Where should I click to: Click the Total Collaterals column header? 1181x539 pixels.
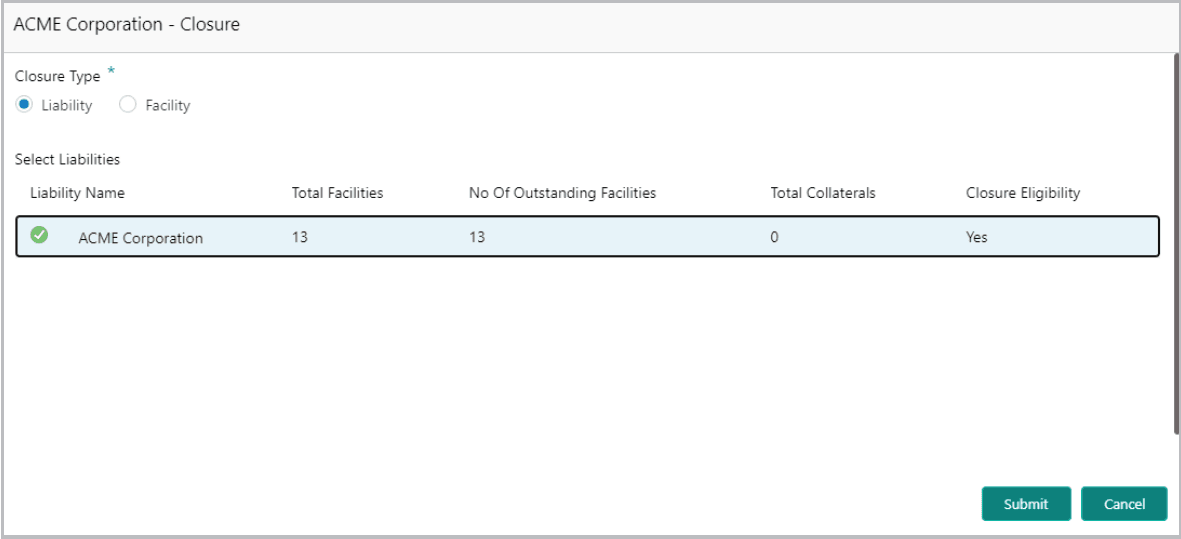(822, 193)
